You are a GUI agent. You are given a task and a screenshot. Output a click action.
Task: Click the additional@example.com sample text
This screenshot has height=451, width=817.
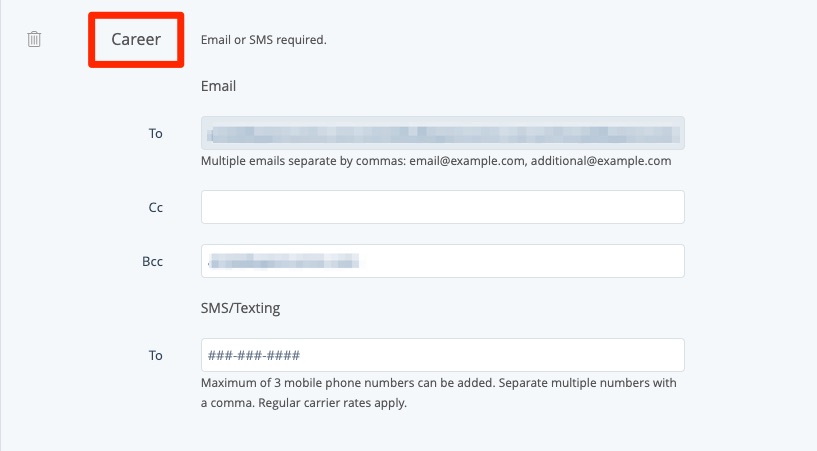tap(601, 160)
